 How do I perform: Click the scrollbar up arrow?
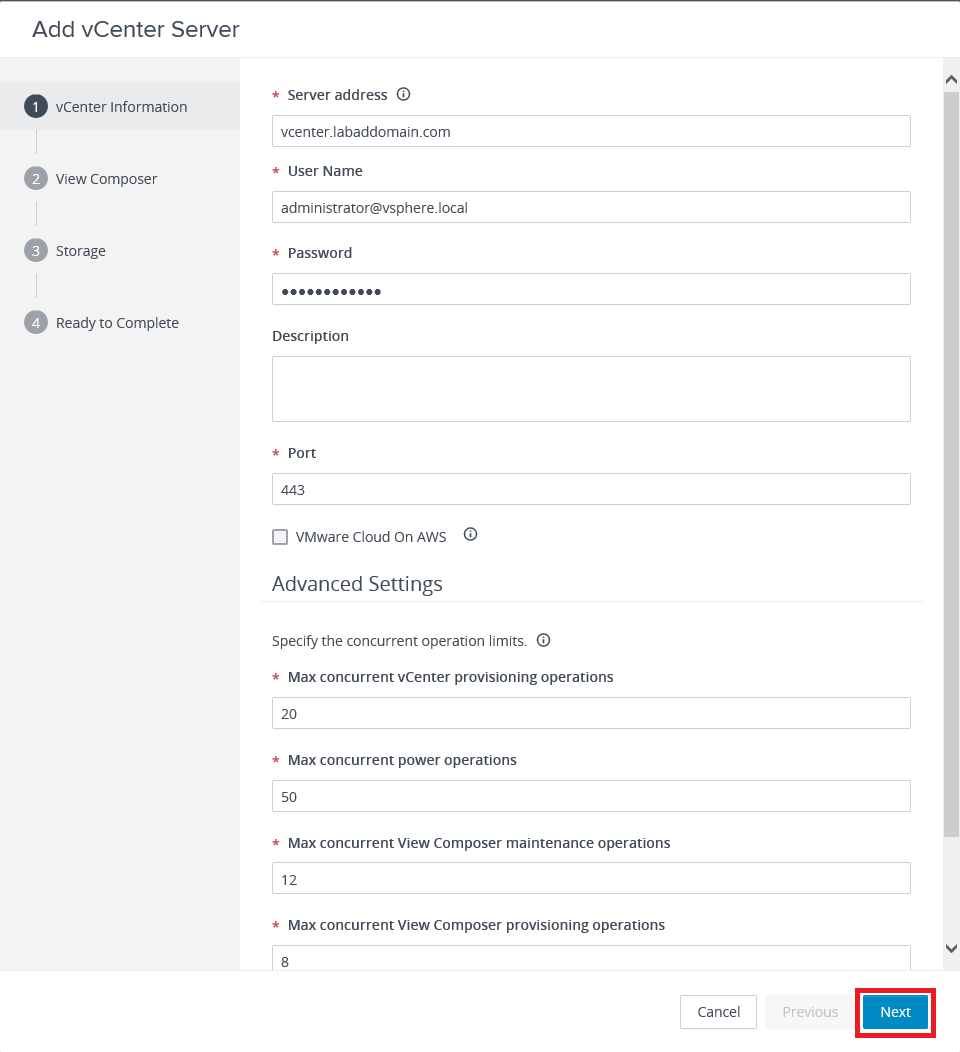tap(951, 78)
